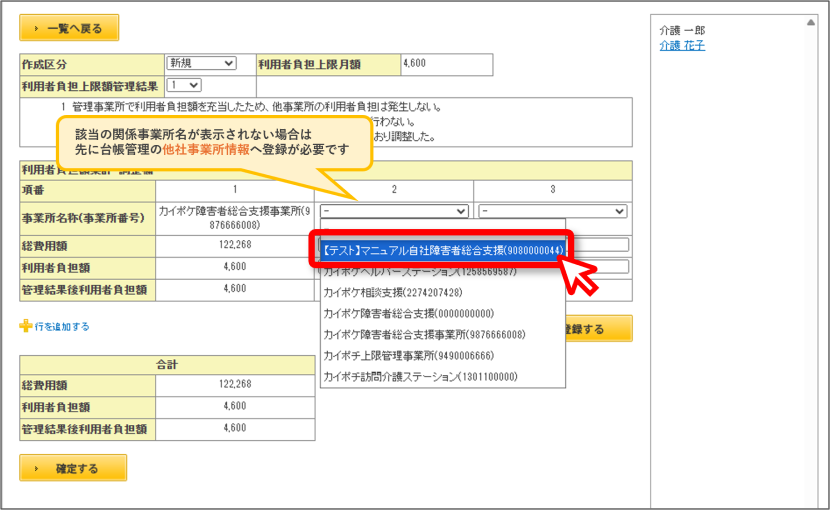This screenshot has width=830, height=510.
Task: Open the 作成区分 dropdown showing 新規
Action: pyautogui.click(x=201, y=63)
